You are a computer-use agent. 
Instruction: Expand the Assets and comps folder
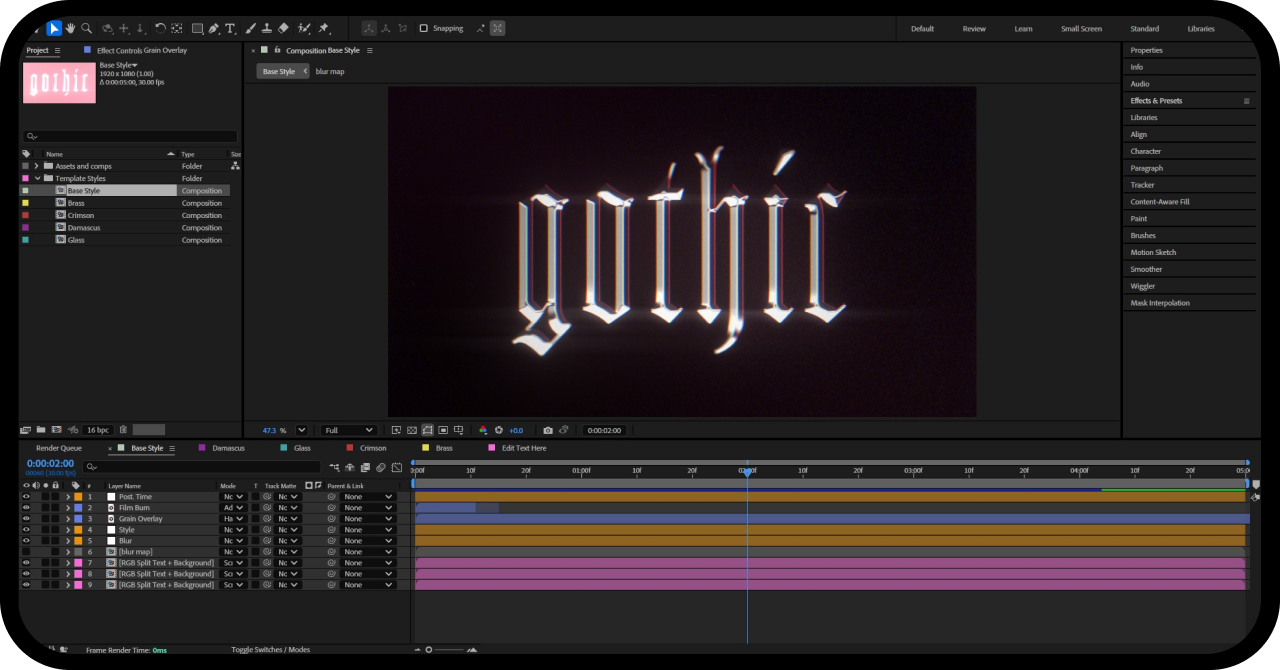tap(37, 166)
